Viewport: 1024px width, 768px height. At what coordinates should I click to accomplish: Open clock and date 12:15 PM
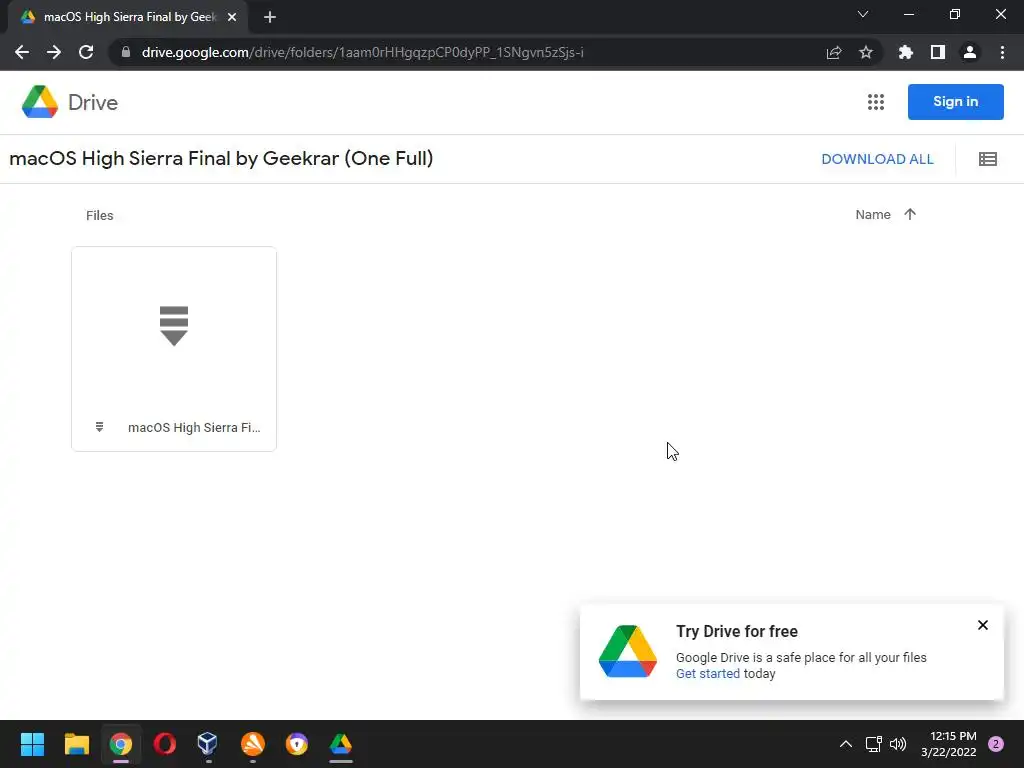948,744
